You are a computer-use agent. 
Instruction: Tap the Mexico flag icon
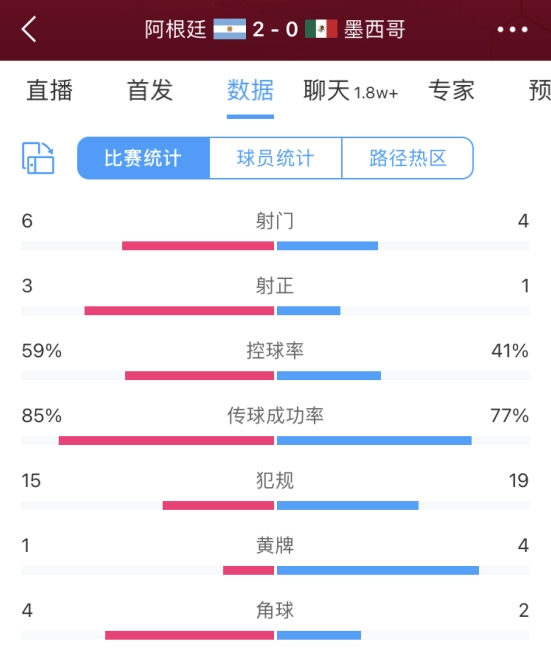click(321, 29)
